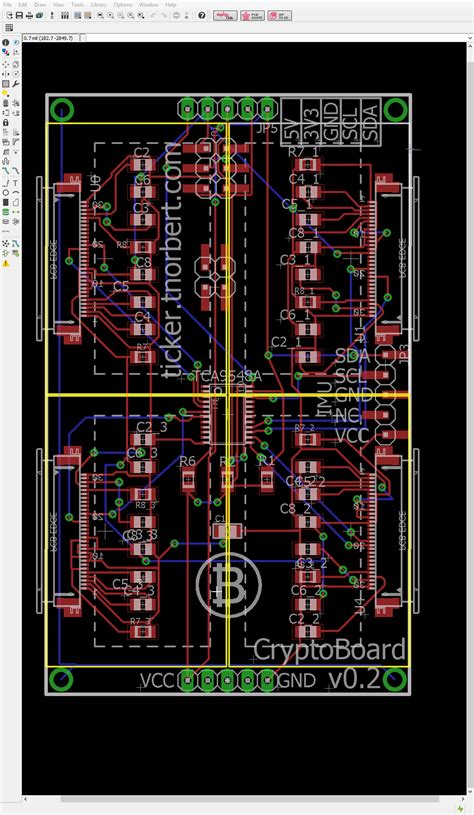Click the Undo arrow
The width and height of the screenshot is (474, 815).
tap(152, 15)
